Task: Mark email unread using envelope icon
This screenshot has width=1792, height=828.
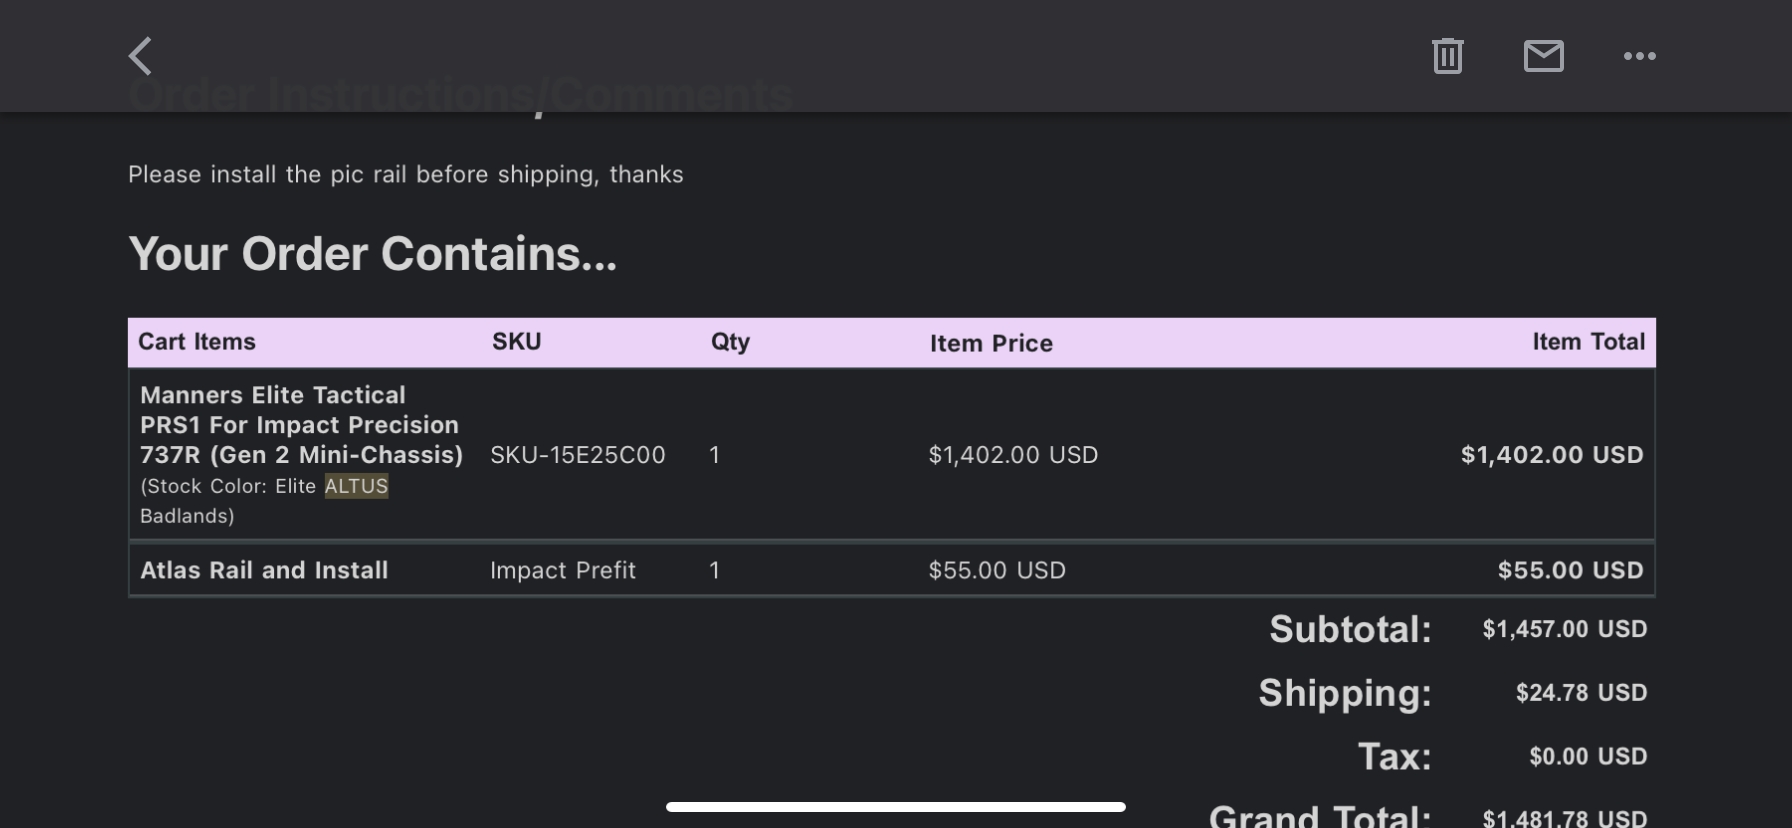Action: 1543,56
